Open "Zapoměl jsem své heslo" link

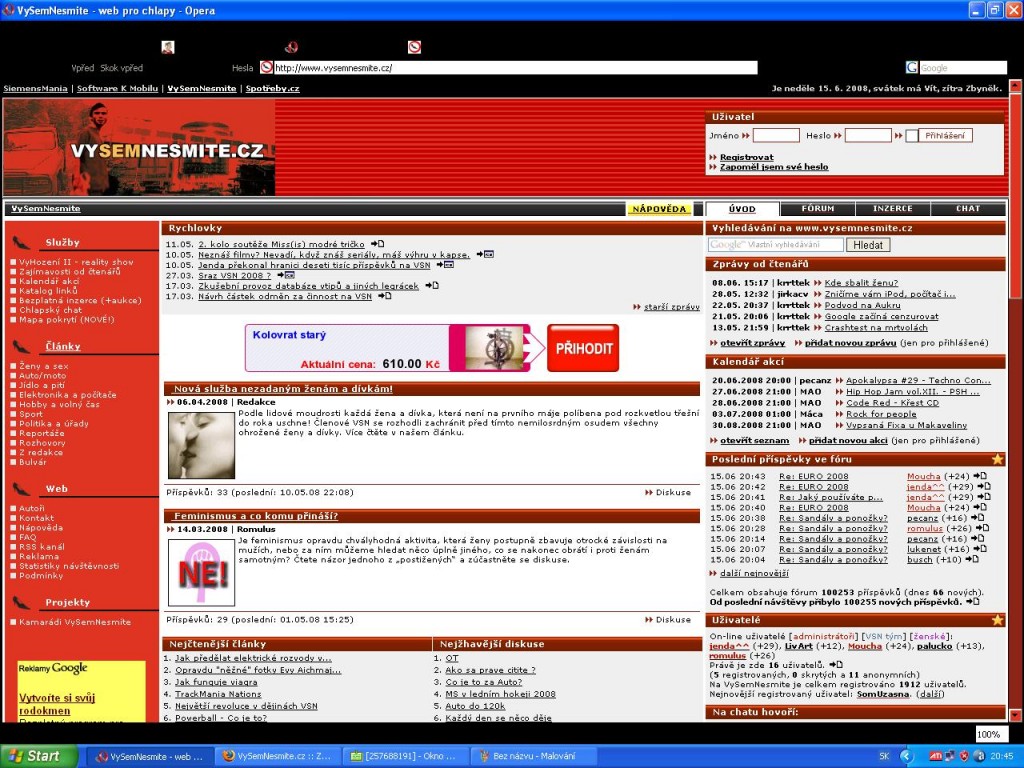[774, 167]
